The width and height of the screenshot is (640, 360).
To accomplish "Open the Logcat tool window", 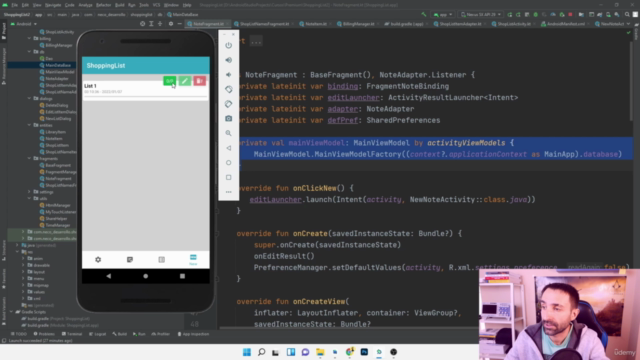I will coord(98,334).
